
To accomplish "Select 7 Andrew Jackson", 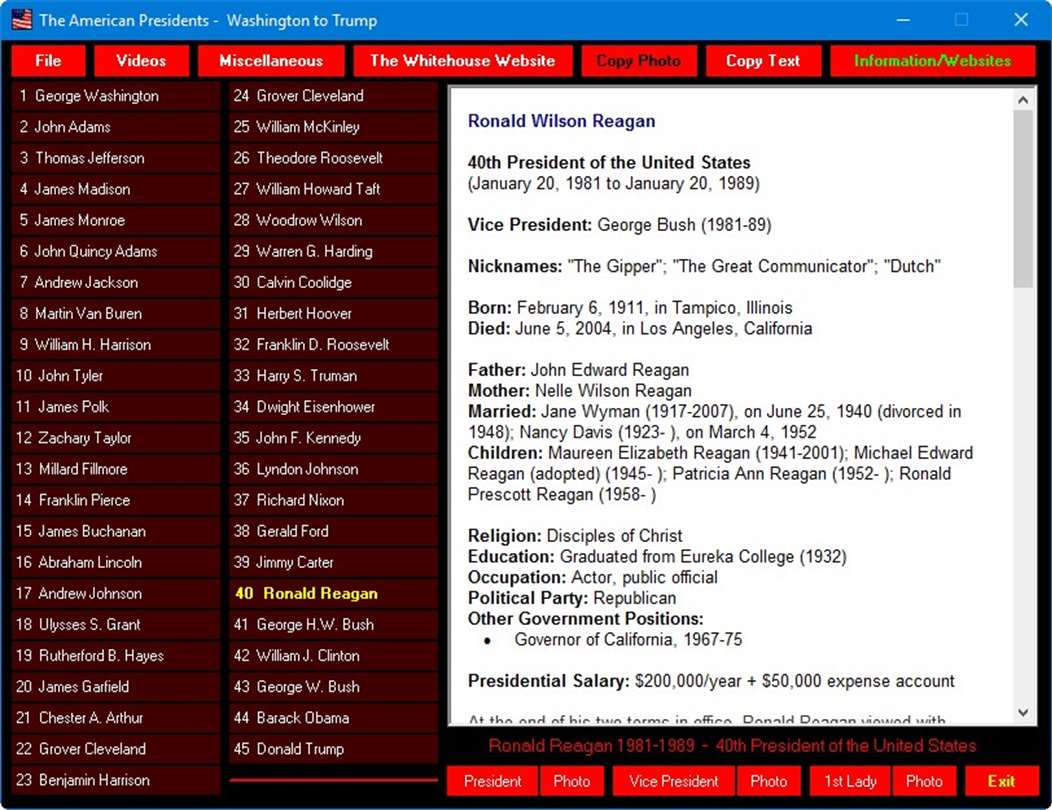I will pos(116,283).
